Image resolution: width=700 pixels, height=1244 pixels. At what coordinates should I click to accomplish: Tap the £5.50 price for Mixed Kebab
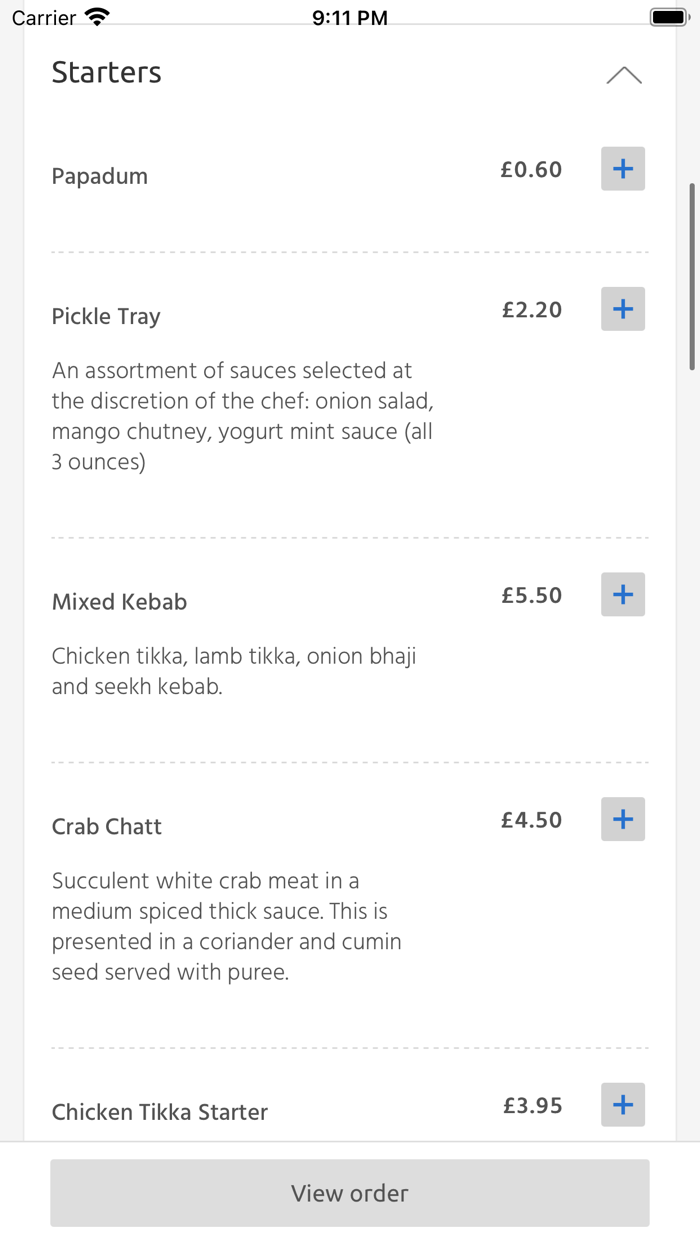click(x=532, y=594)
